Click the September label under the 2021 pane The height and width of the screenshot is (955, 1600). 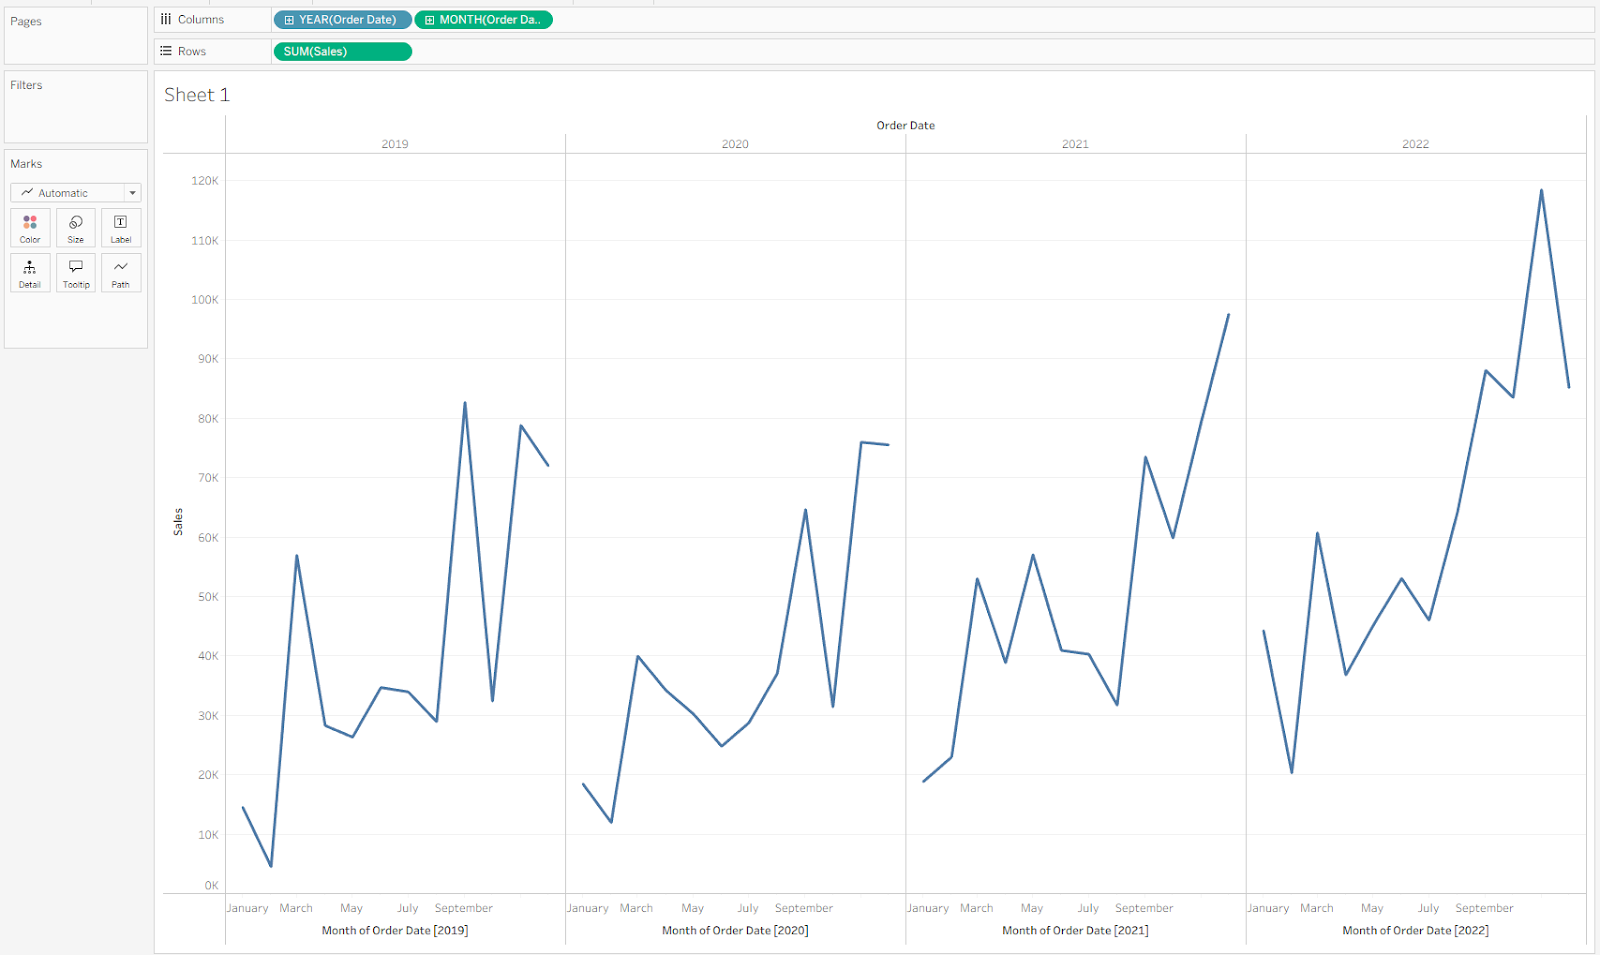click(x=1144, y=908)
